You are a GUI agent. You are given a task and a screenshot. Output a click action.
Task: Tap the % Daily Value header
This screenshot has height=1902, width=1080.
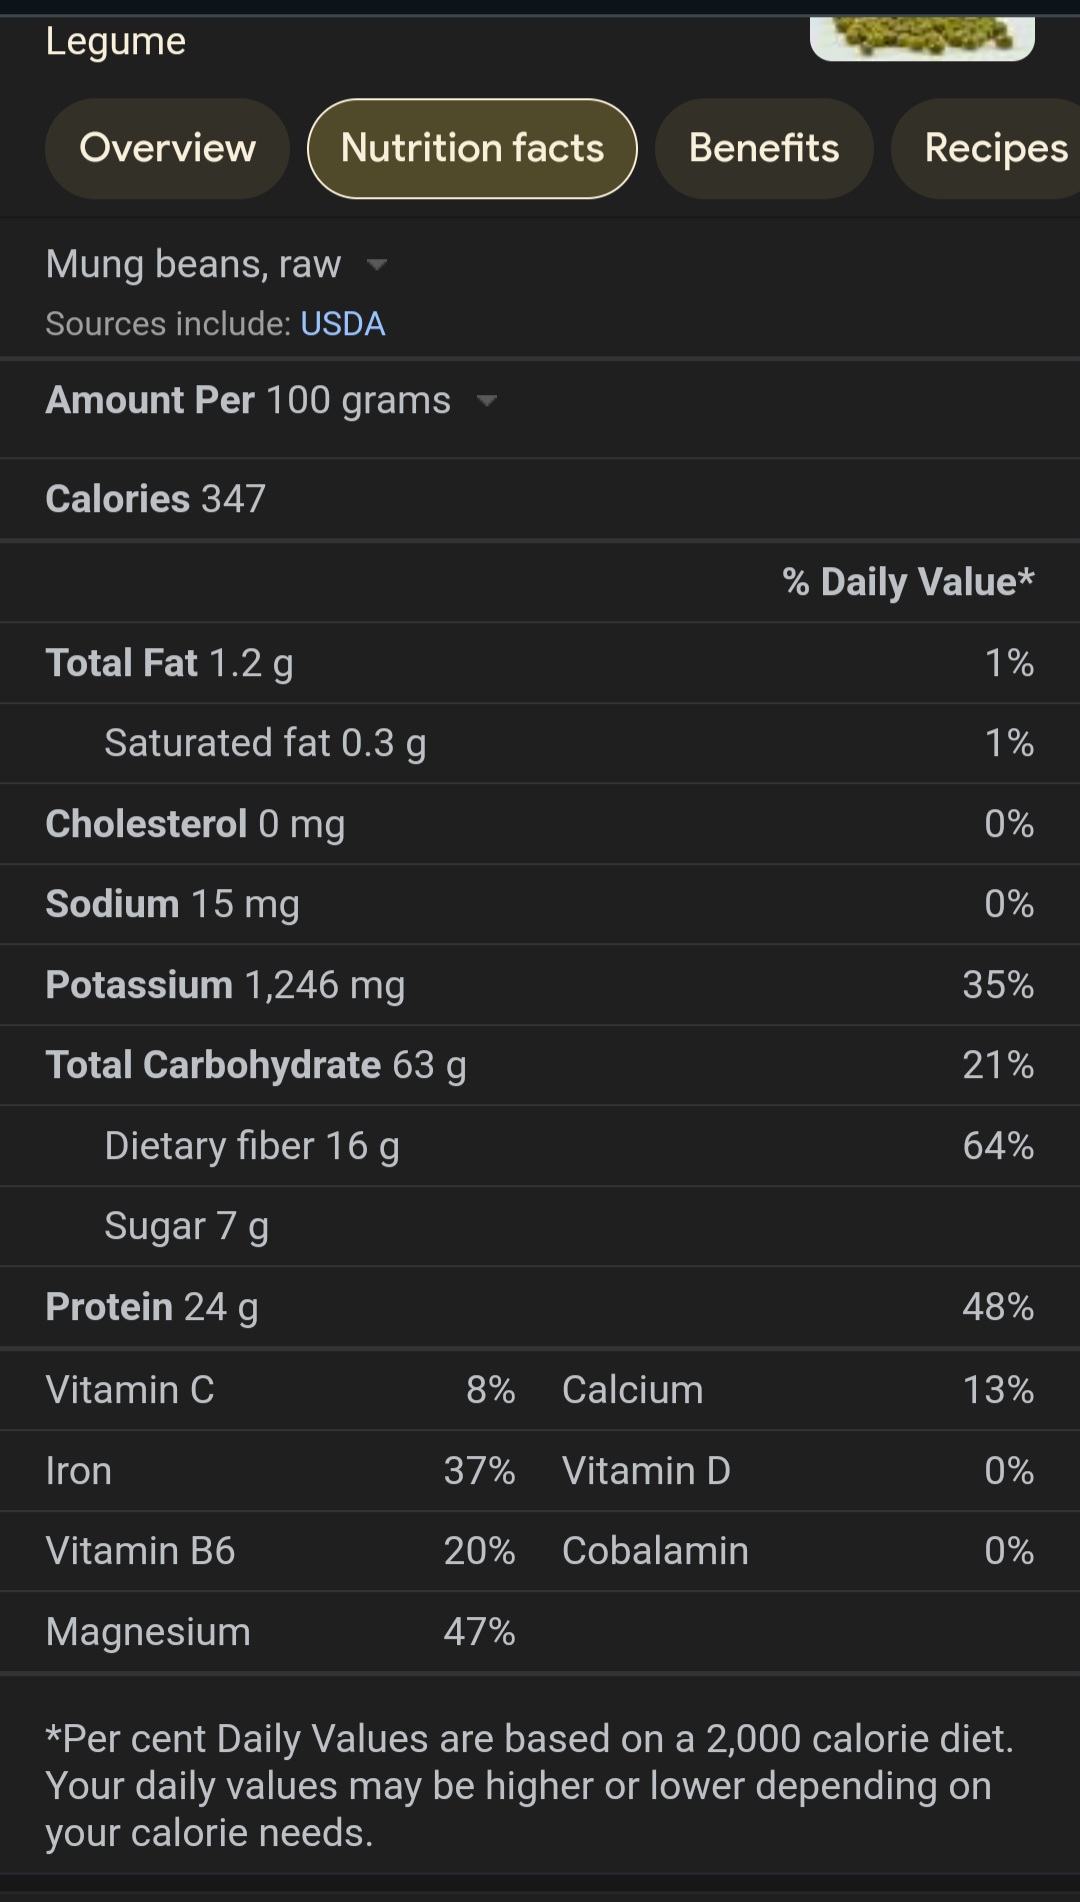pyautogui.click(x=908, y=582)
